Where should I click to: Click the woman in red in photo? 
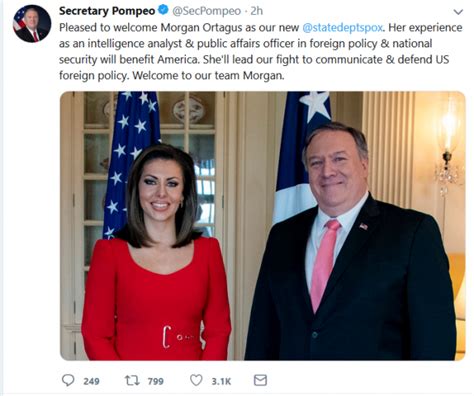[x=157, y=253]
